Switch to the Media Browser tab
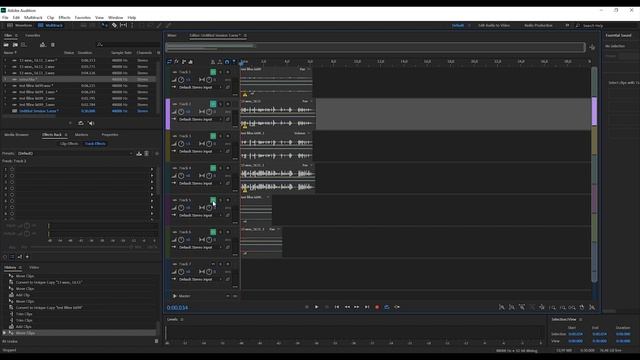This screenshot has height=360, width=640. [16, 135]
